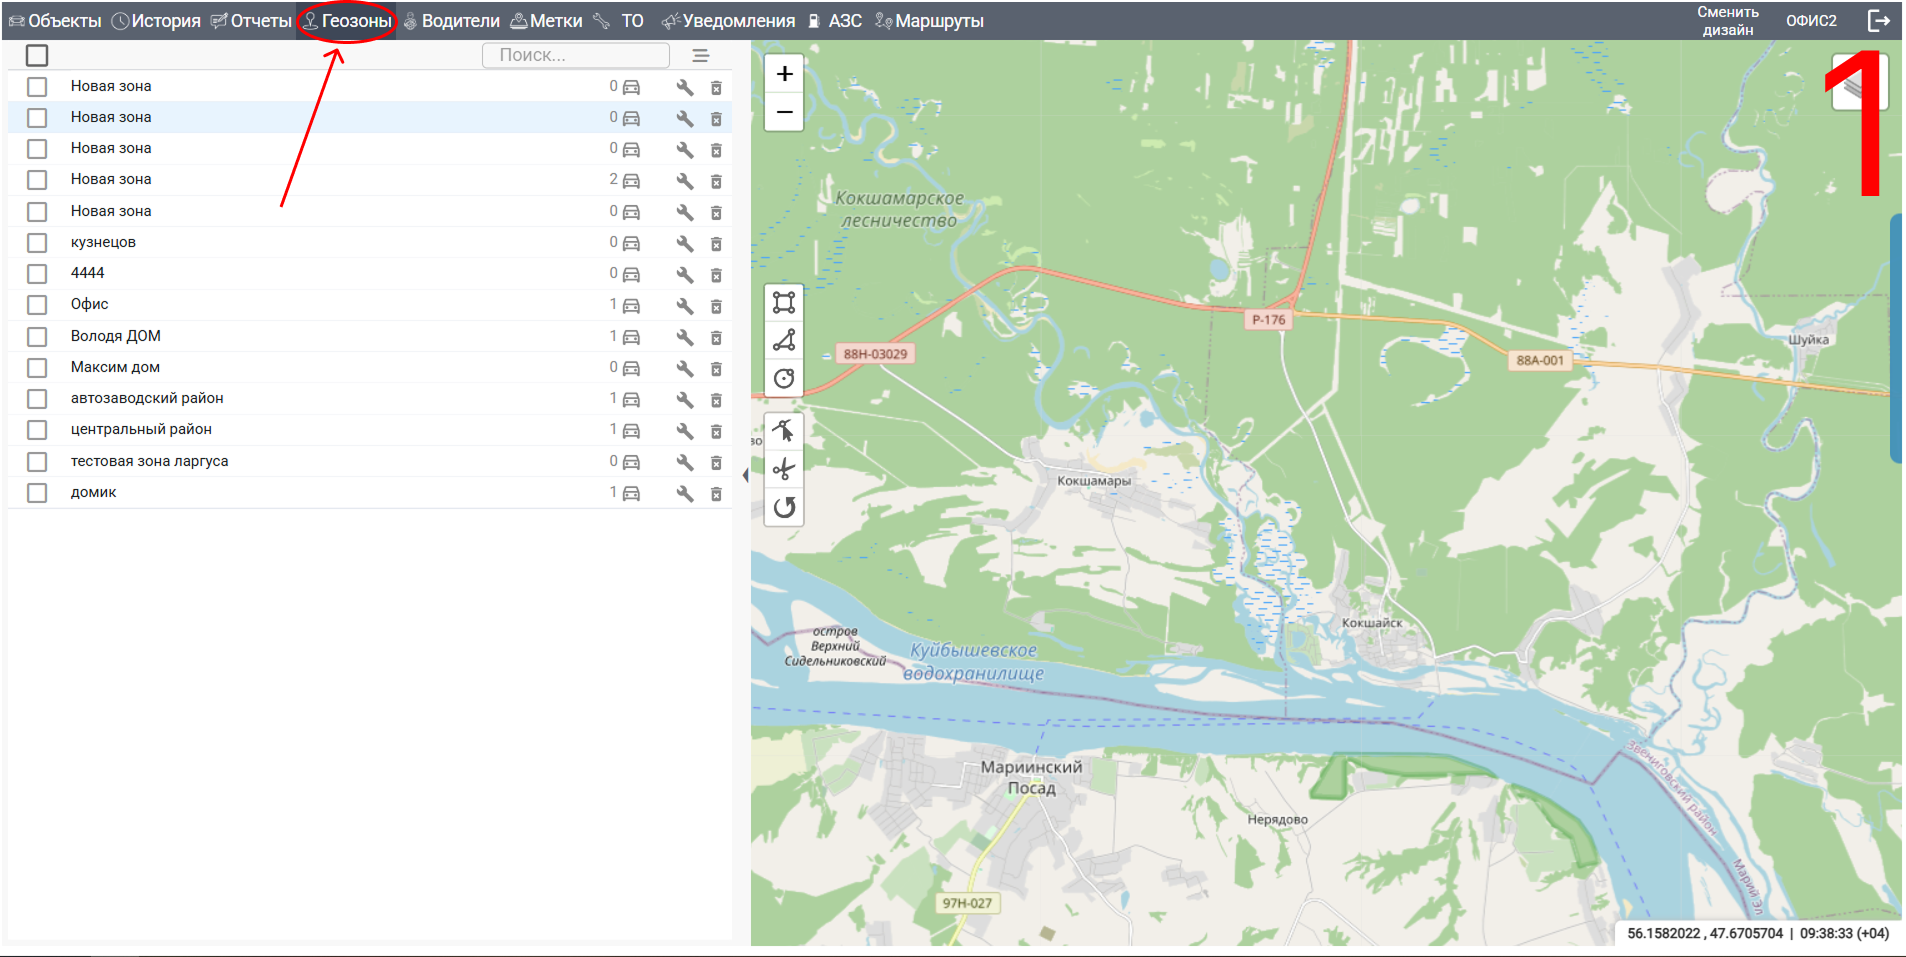Select the rectangle geozone drawing tool
This screenshot has width=1906, height=957.
(784, 302)
